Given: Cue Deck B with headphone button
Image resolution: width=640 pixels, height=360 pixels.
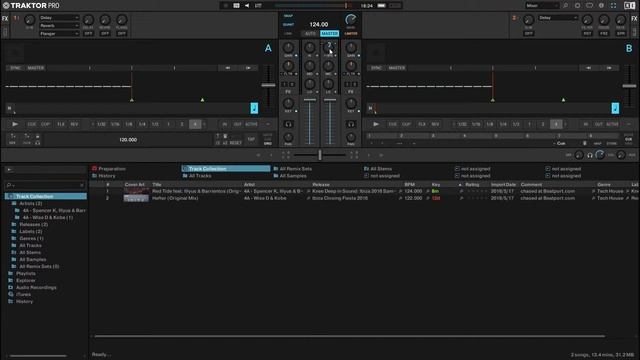Looking at the screenshot, I should (351, 124).
